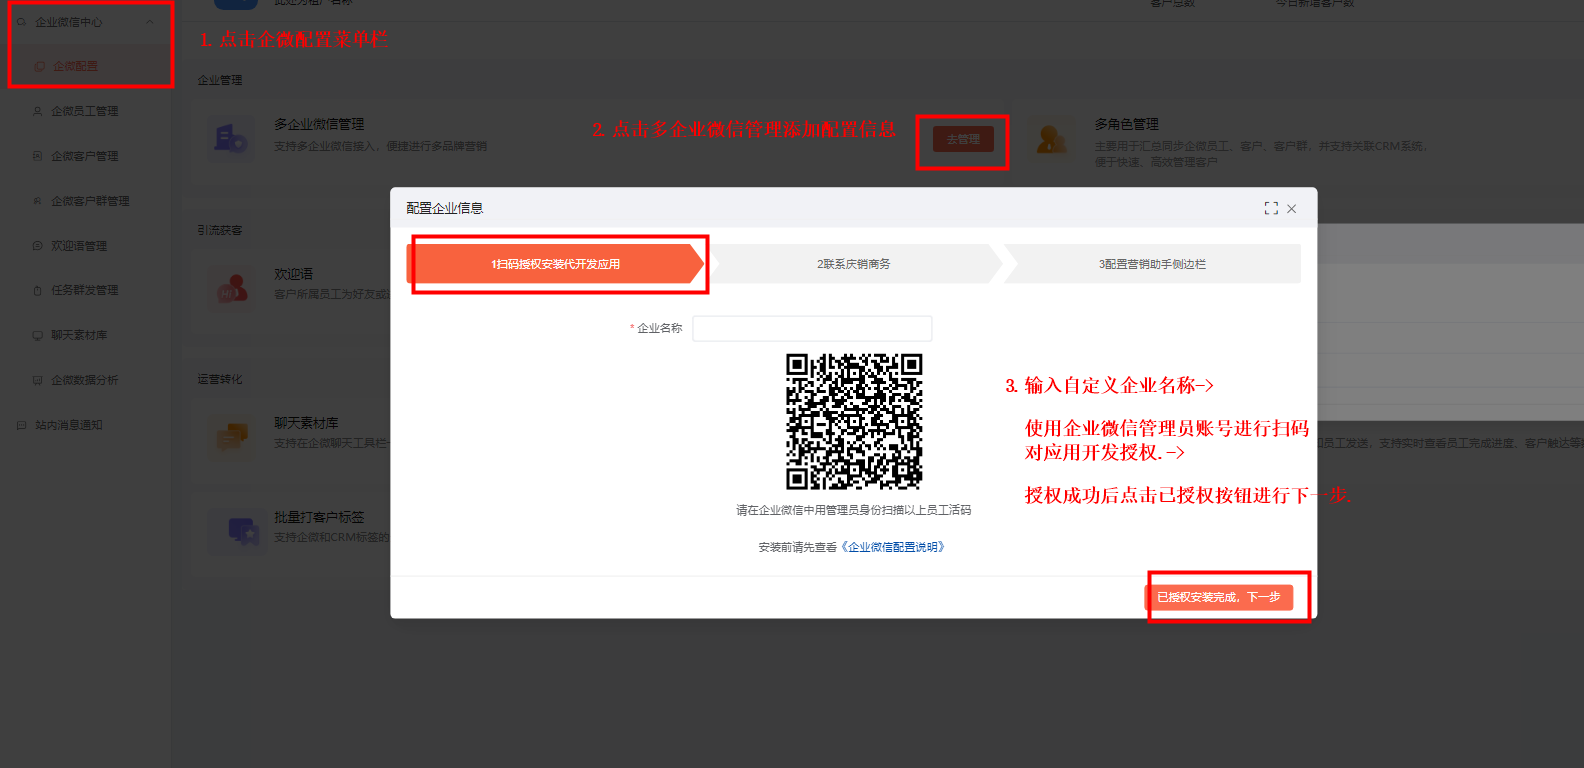The image size is (1584, 768).
Task: Click the 去管理 button for 多企业微信管理
Action: point(963,139)
